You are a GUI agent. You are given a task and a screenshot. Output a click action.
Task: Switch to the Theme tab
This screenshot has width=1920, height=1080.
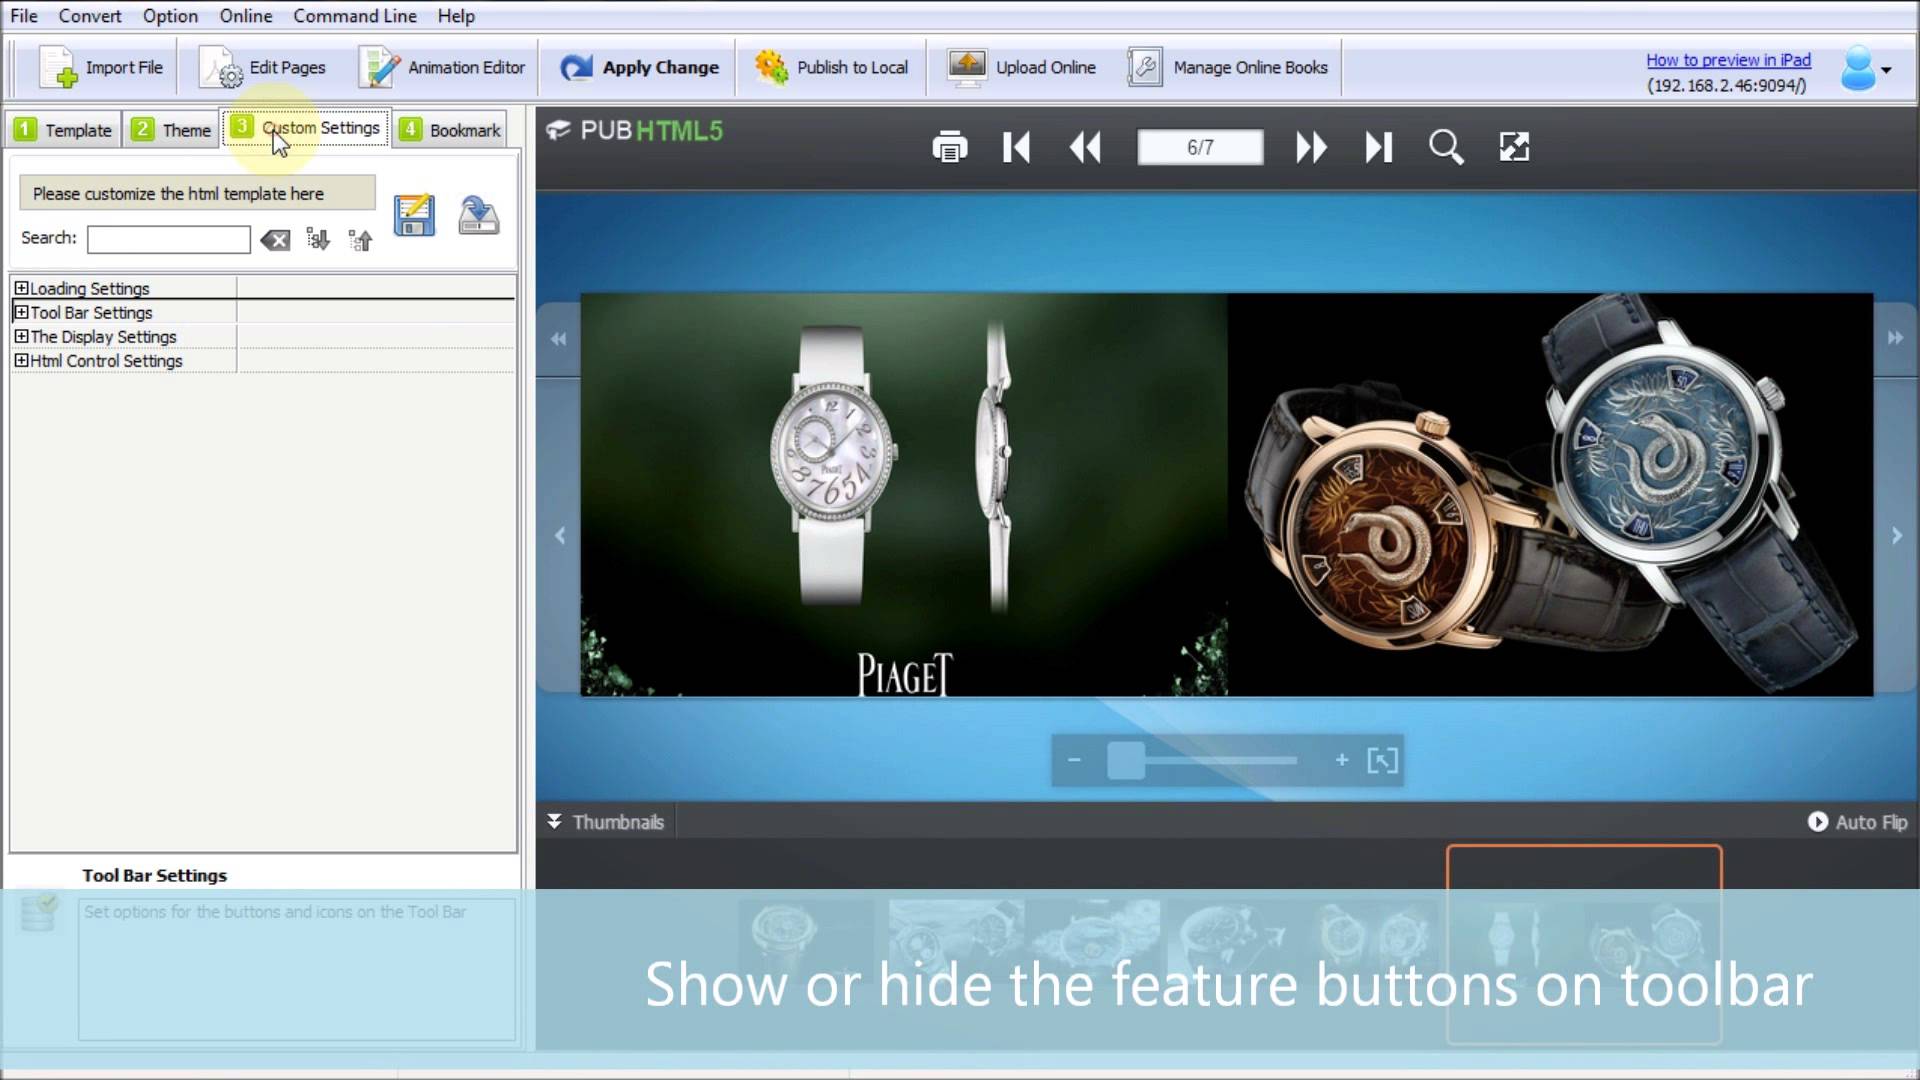coord(172,130)
